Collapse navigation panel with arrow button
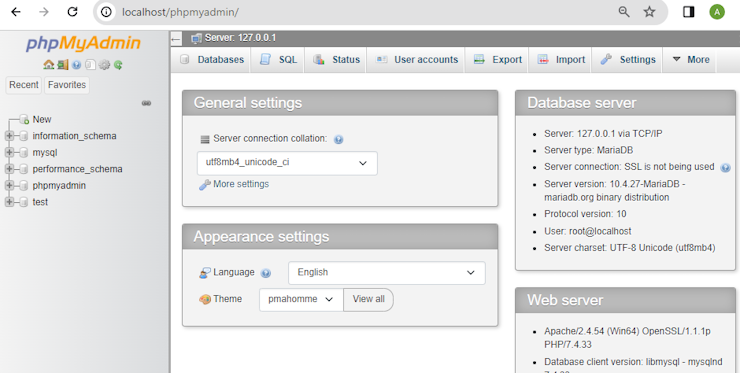This screenshot has height=373, width=740. click(176, 39)
